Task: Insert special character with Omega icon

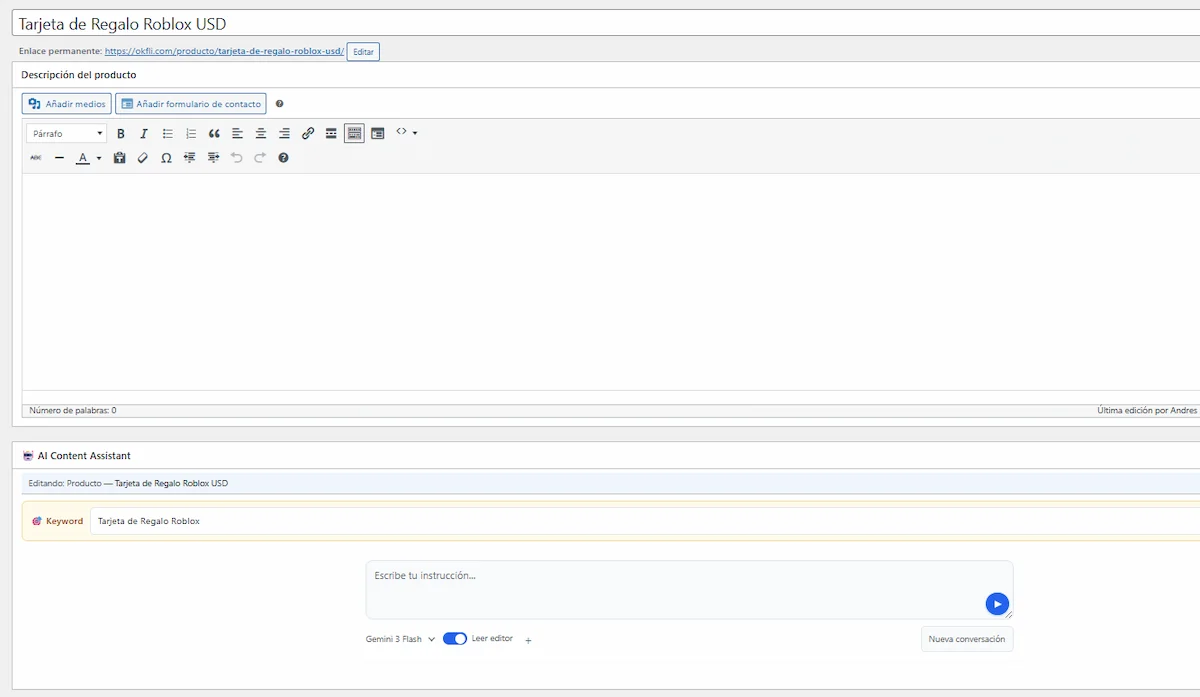Action: [x=166, y=158]
